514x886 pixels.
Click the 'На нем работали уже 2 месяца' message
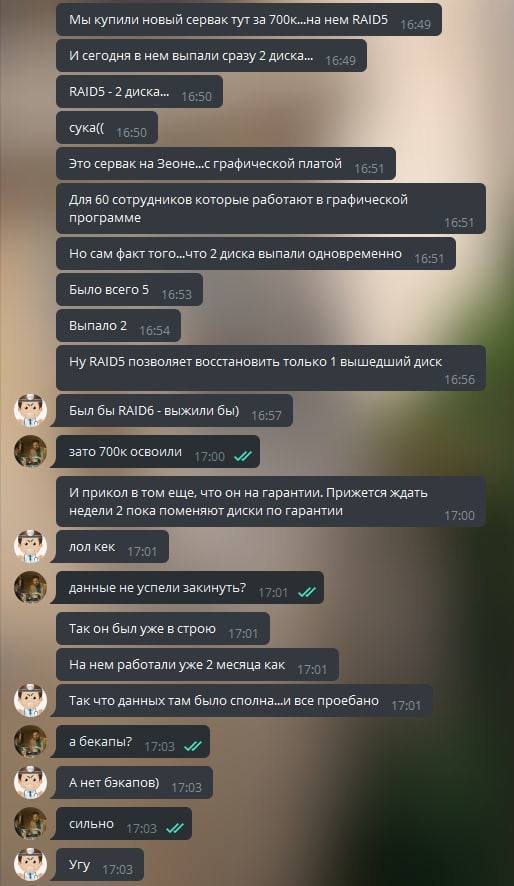pyautogui.click(x=197, y=664)
